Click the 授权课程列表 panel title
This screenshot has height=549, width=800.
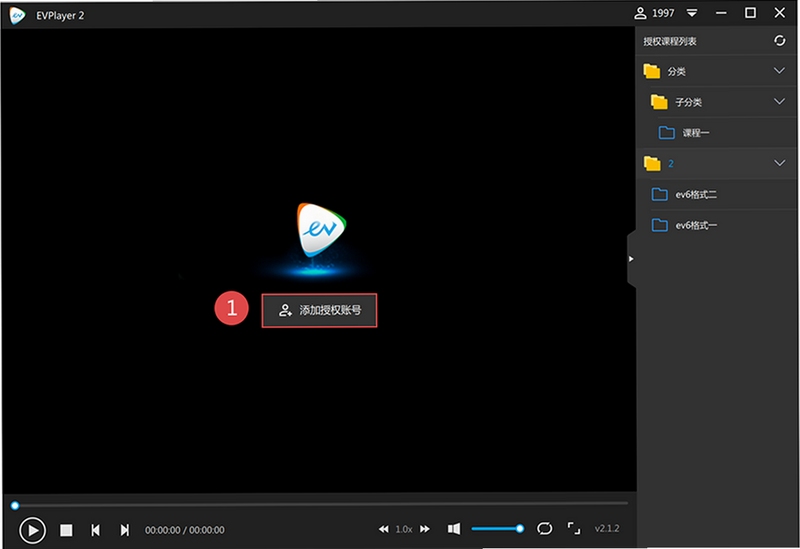[x=670, y=41]
